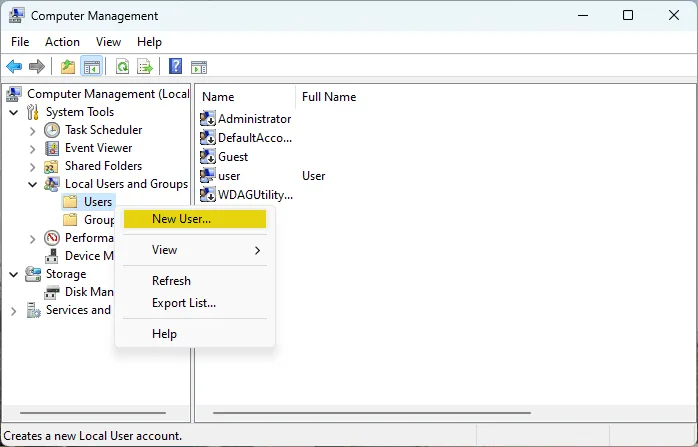Viewport: 698px width, 447px height.
Task: Click the Guest account icon
Action: [x=208, y=157]
